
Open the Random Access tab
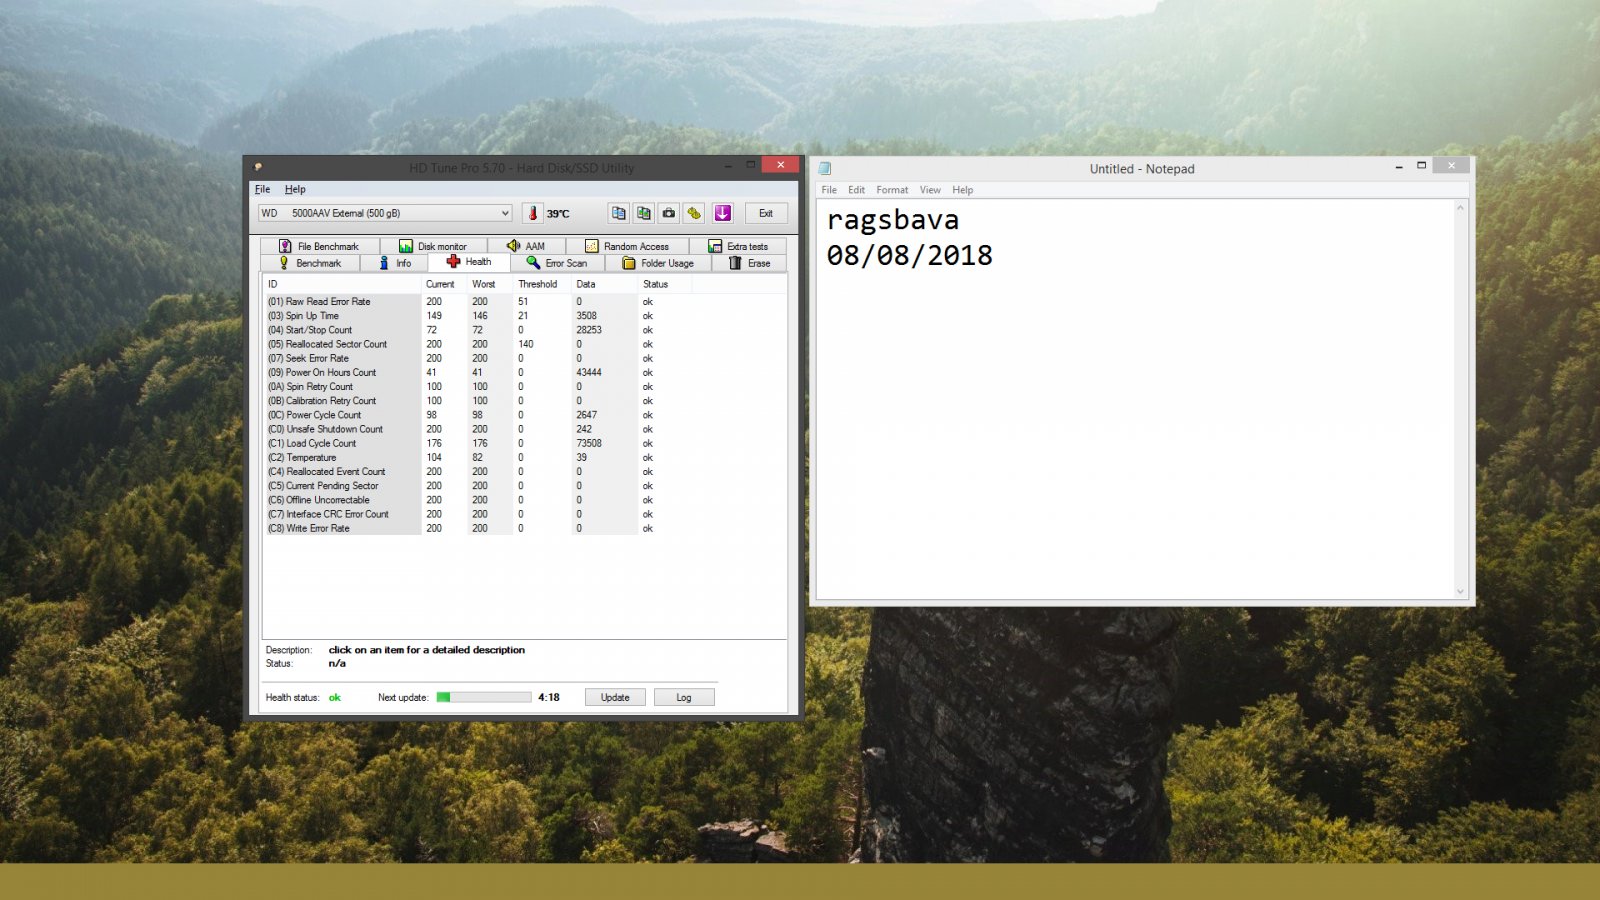627,246
